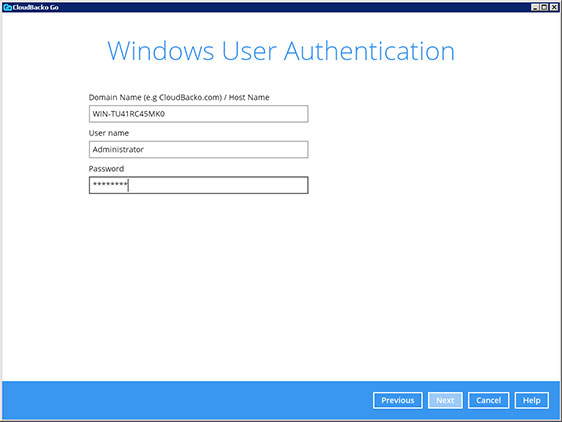Minimize the CloudBacko Go window
562x422 pixels.
535,7
